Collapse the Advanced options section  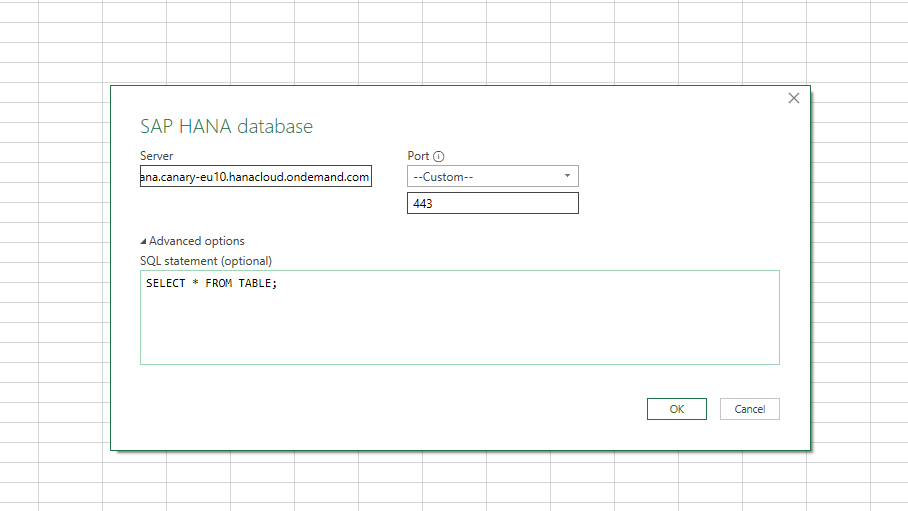pos(192,240)
